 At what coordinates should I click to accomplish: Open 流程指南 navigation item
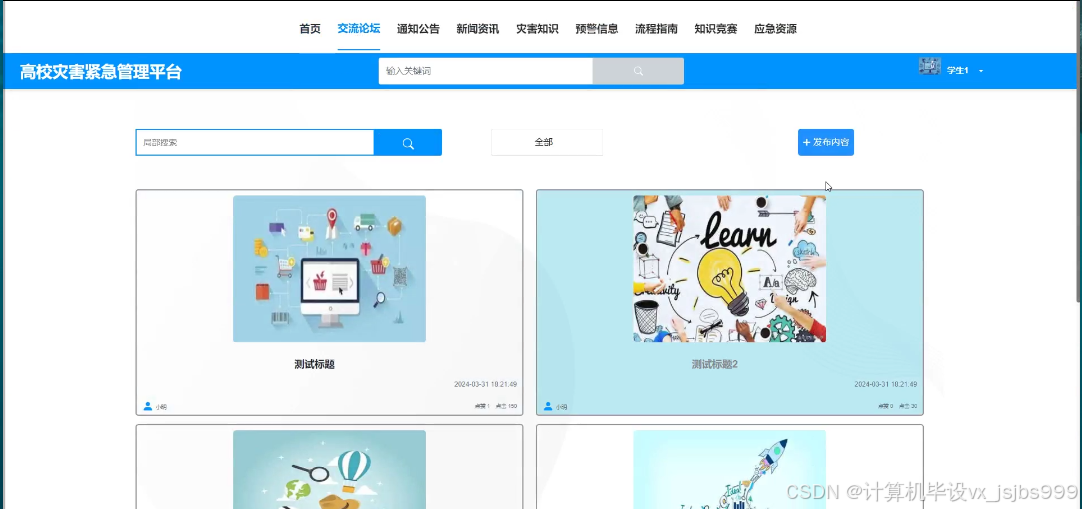656,29
